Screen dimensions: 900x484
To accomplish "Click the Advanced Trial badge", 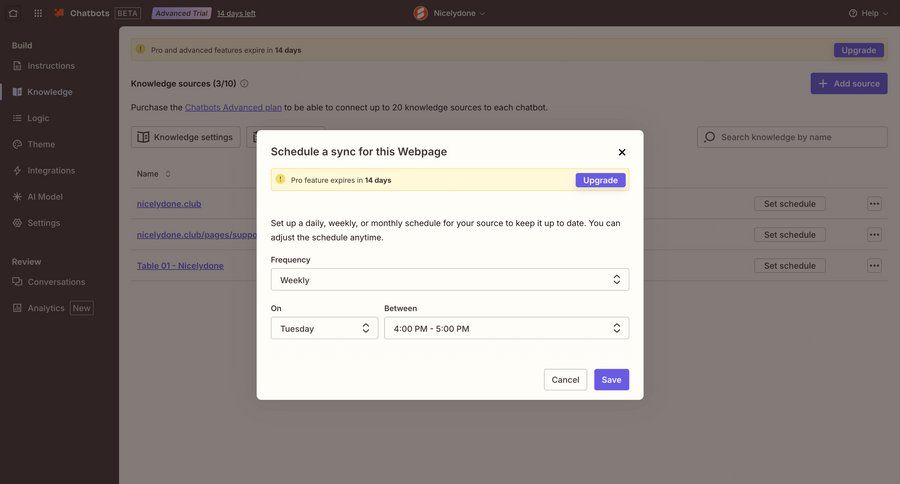I will 181,13.
